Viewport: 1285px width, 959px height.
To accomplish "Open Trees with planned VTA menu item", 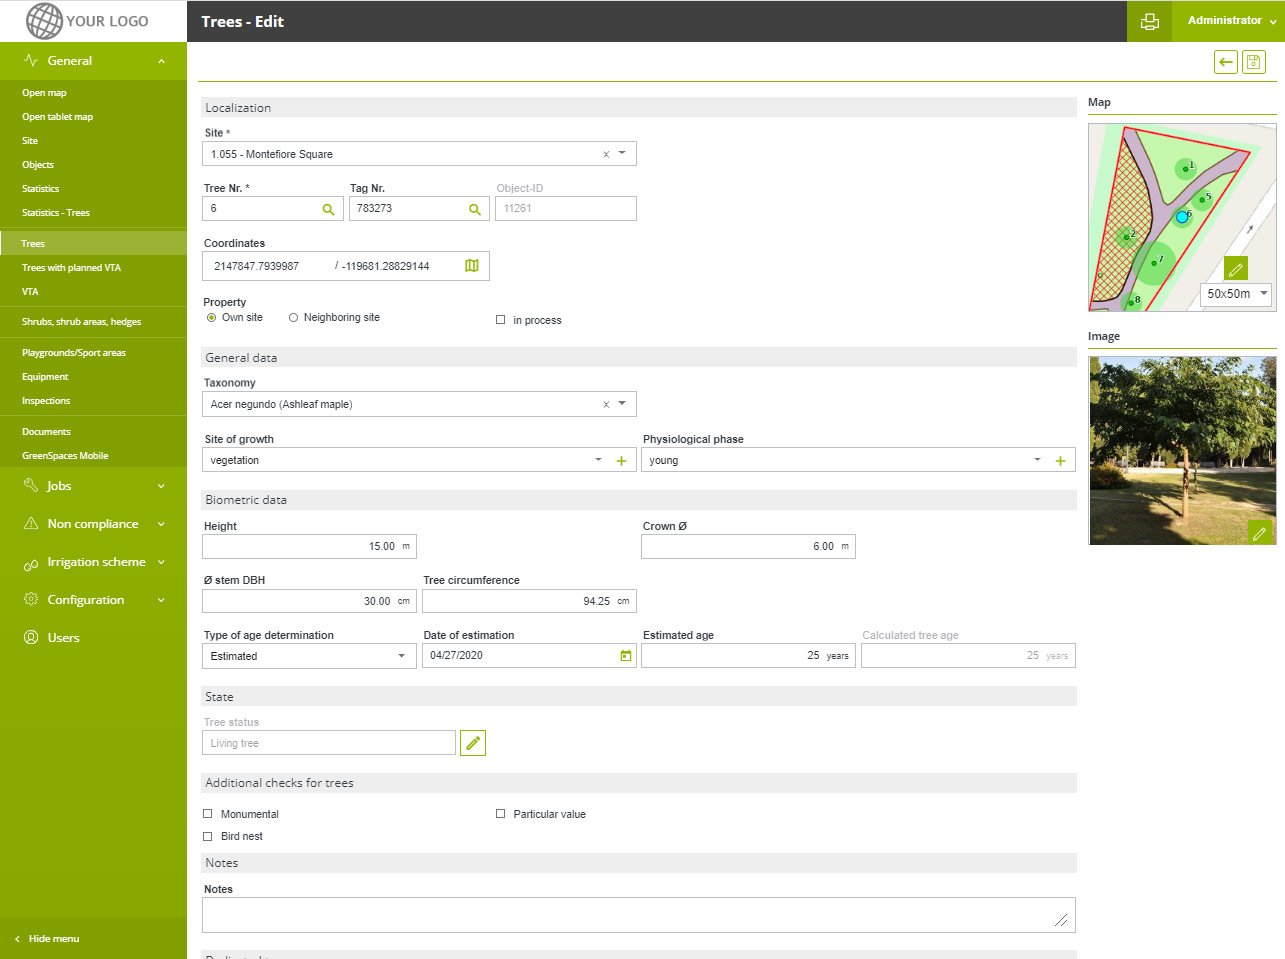I will (x=71, y=268).
